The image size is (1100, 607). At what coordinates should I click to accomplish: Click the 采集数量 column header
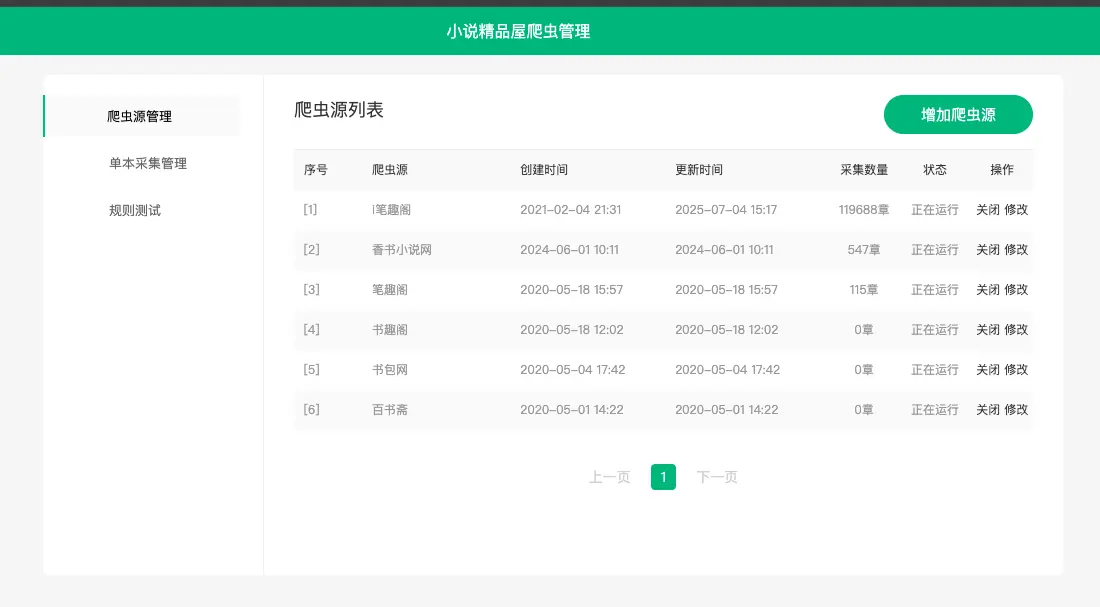pyautogui.click(x=864, y=170)
